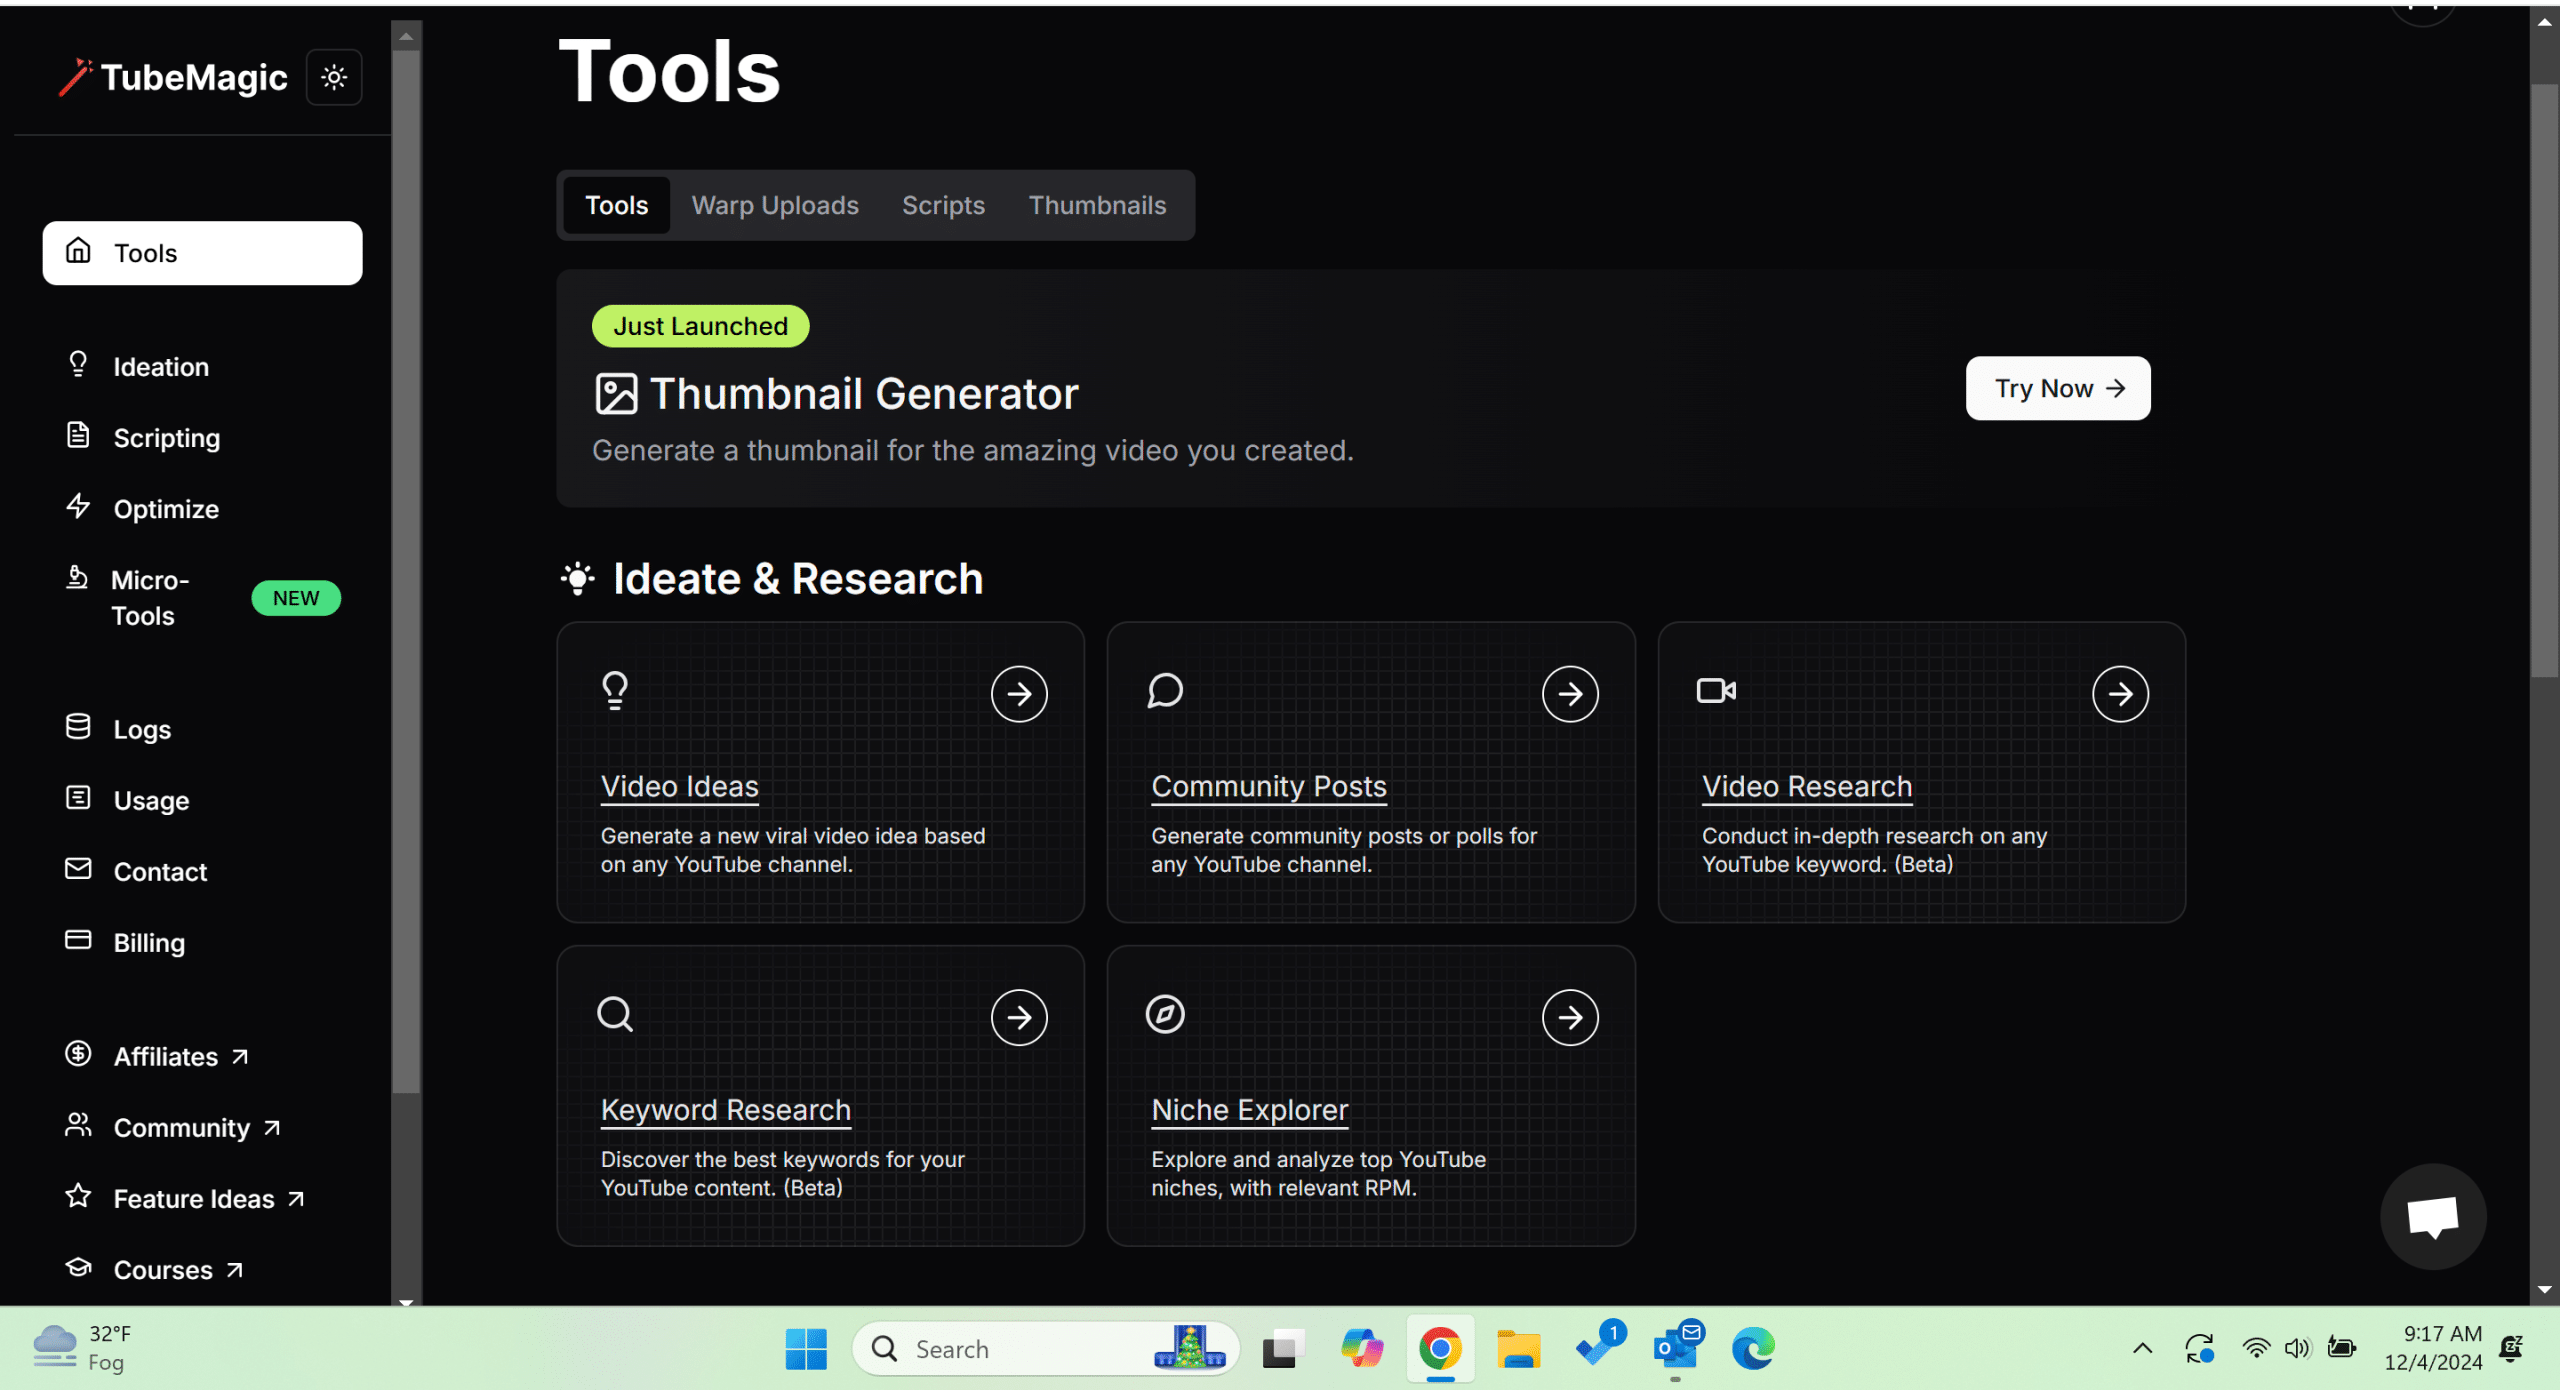The height and width of the screenshot is (1390, 2560).
Task: Click the Video Research camera icon
Action: (x=1716, y=691)
